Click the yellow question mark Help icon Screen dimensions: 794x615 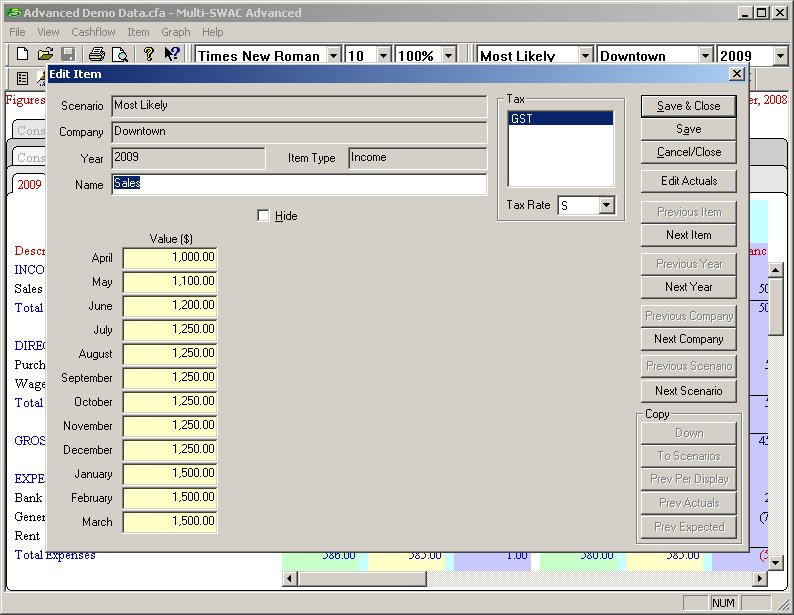148,55
